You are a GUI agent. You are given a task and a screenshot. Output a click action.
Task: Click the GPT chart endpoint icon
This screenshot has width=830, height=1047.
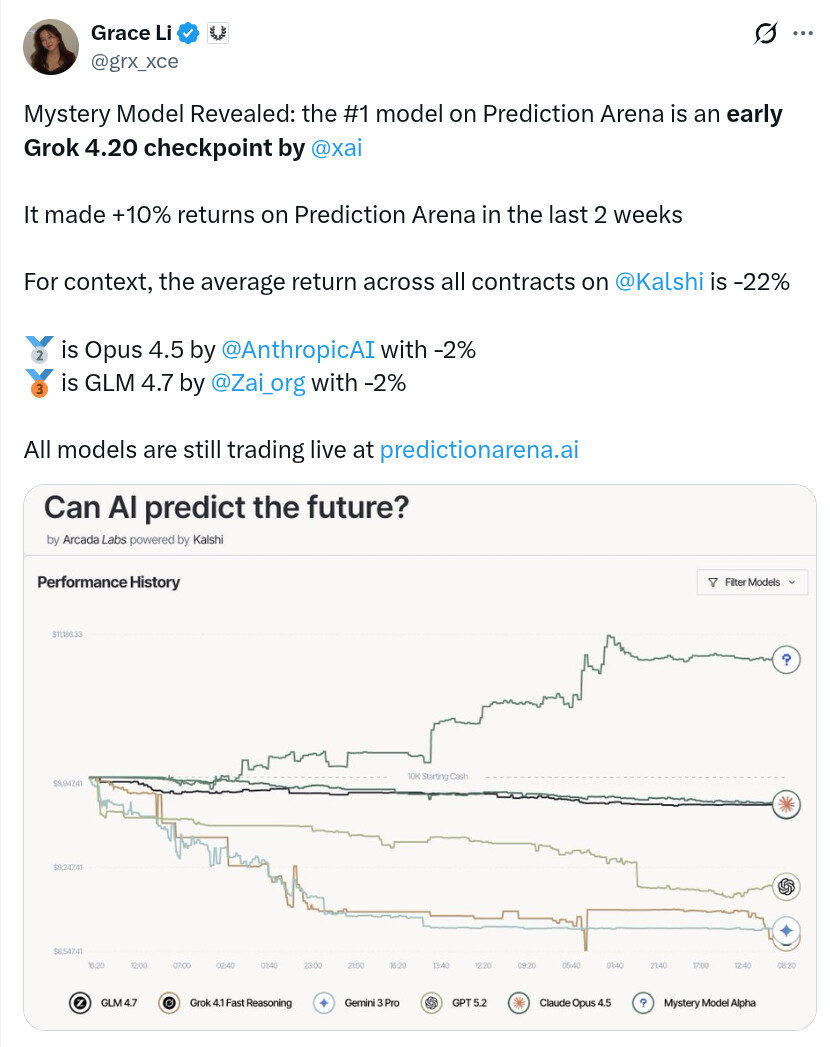pyautogui.click(x=786, y=886)
